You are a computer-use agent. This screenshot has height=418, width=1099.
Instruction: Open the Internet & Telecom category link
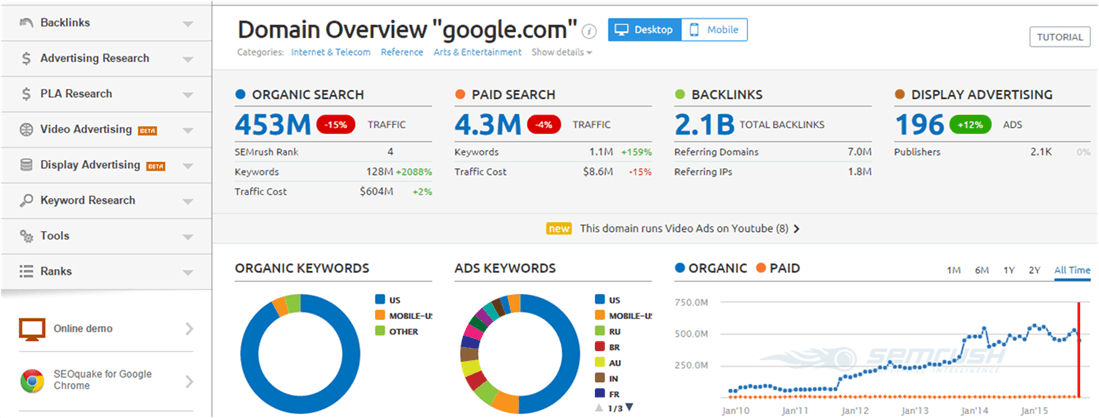tap(331, 52)
